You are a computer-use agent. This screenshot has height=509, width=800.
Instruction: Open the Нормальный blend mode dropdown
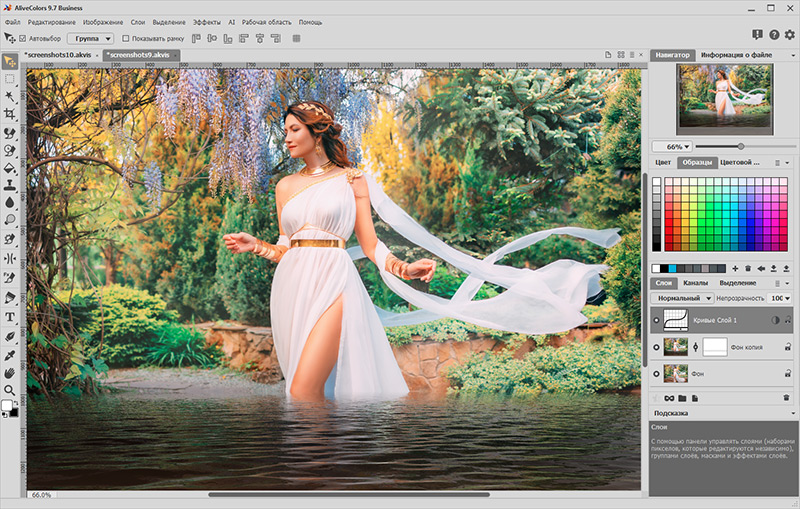tap(682, 298)
